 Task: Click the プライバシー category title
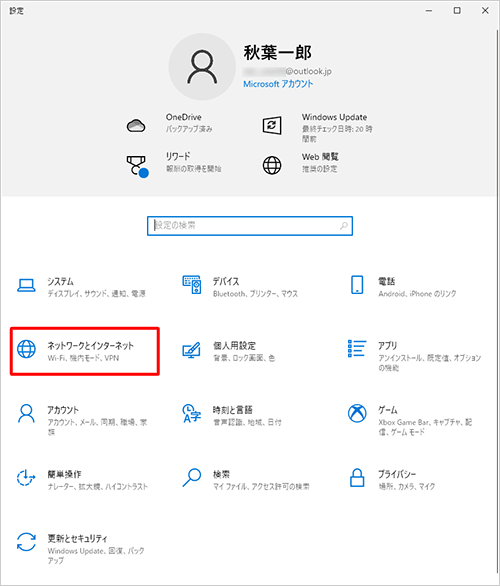397,474
